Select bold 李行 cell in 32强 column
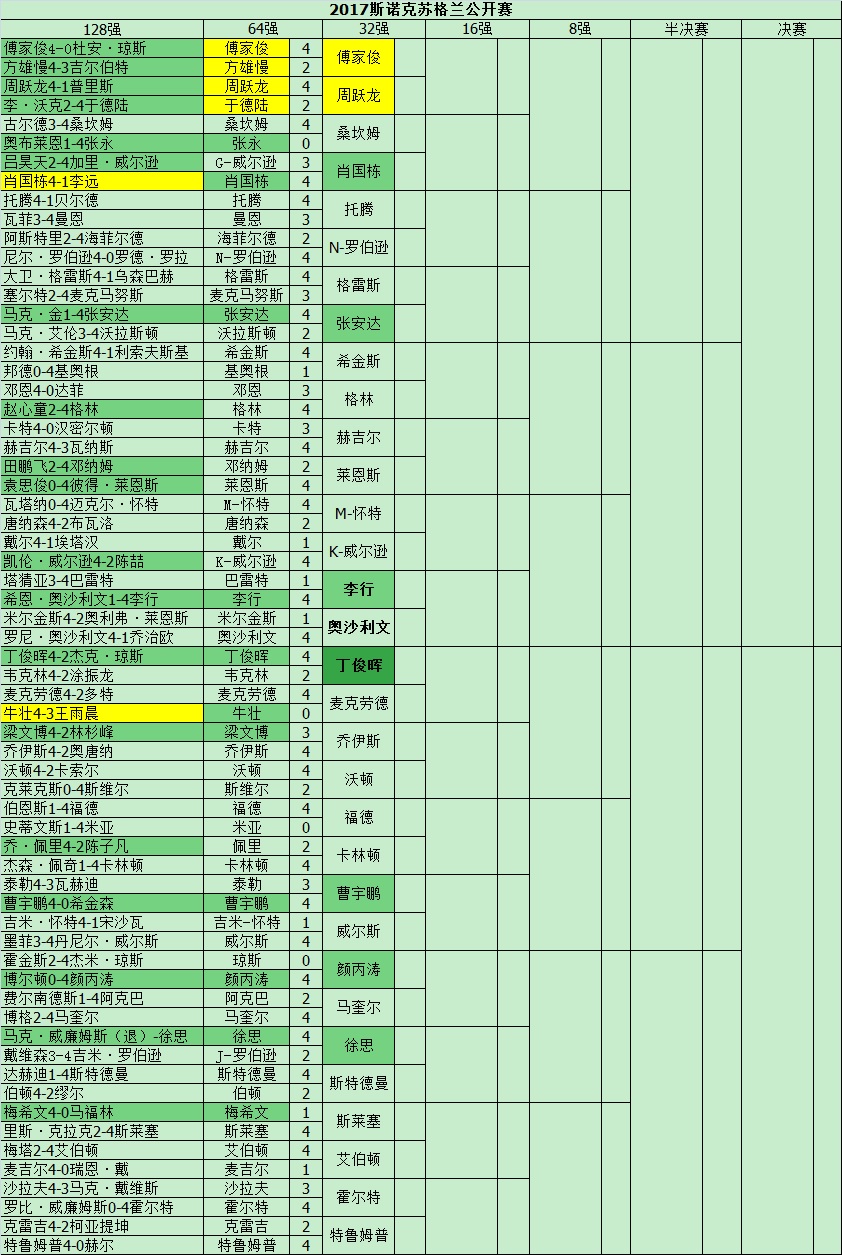The width and height of the screenshot is (842, 1255). 359,590
